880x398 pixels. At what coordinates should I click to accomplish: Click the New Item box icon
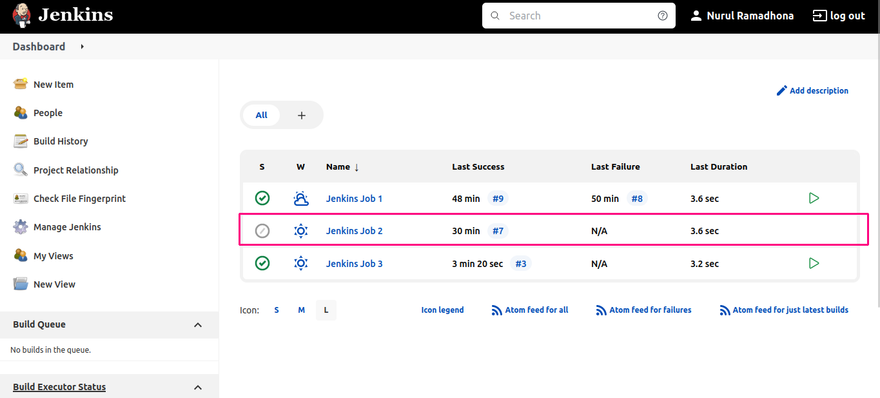pos(21,84)
